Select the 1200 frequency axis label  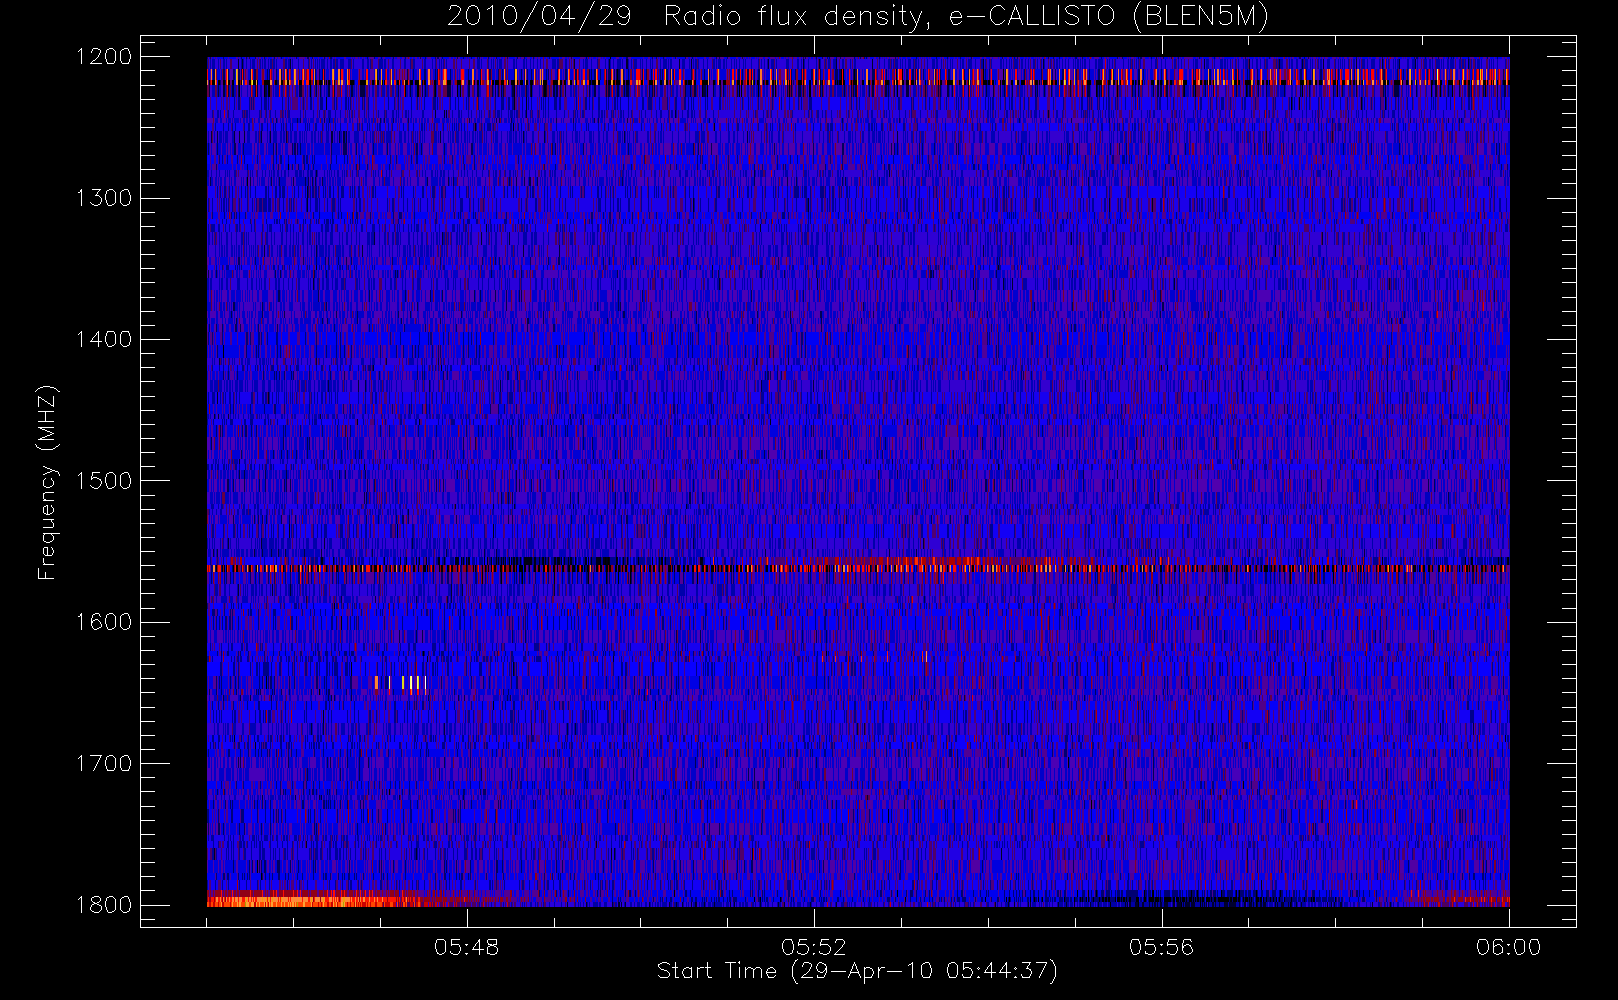[x=104, y=57]
